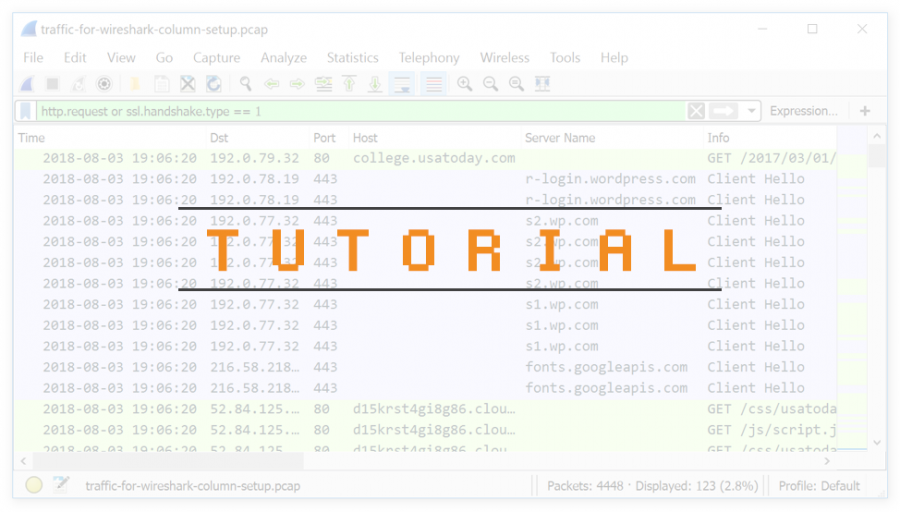Open the Statistics menu

coord(352,57)
